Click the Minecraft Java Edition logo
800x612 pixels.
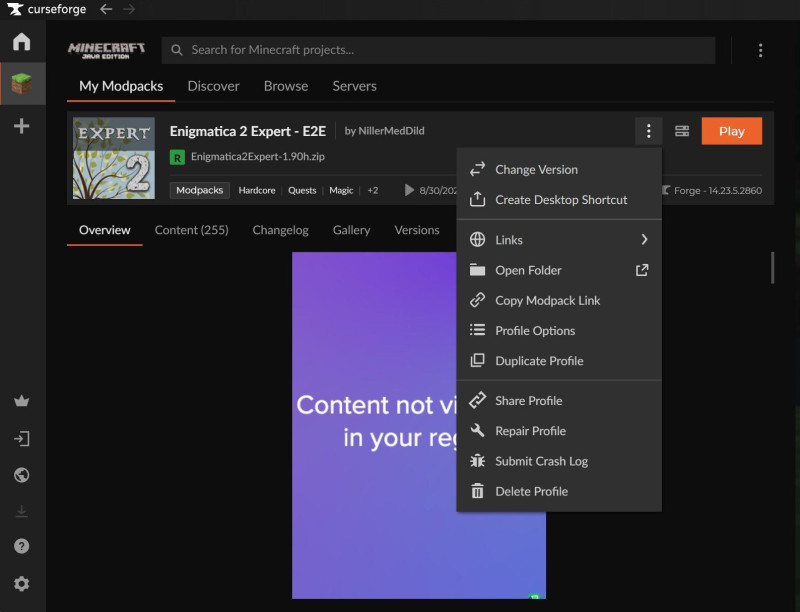(106, 50)
